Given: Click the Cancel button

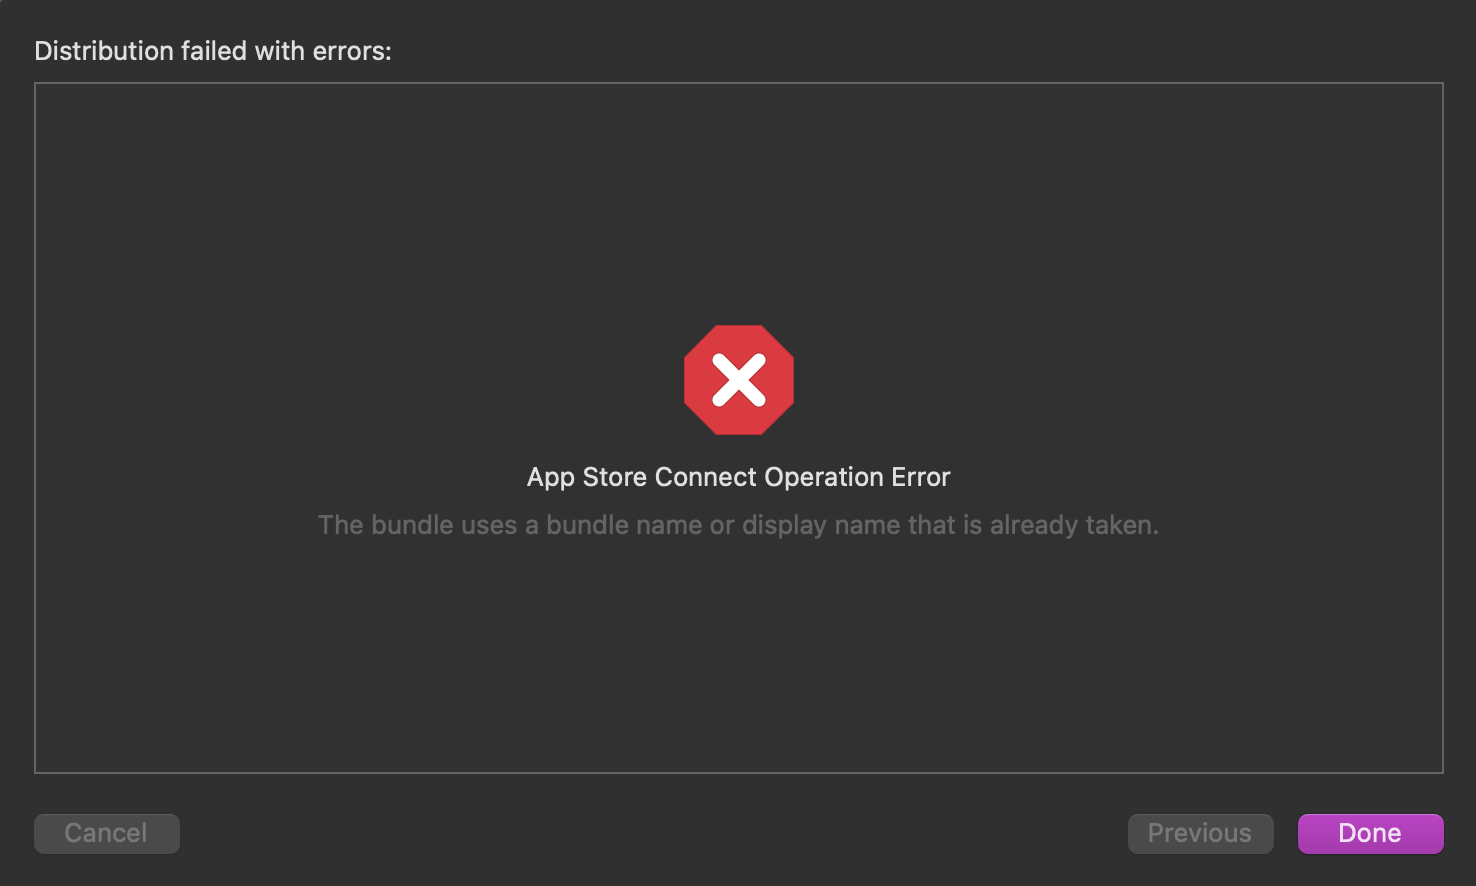Looking at the screenshot, I should coord(106,833).
